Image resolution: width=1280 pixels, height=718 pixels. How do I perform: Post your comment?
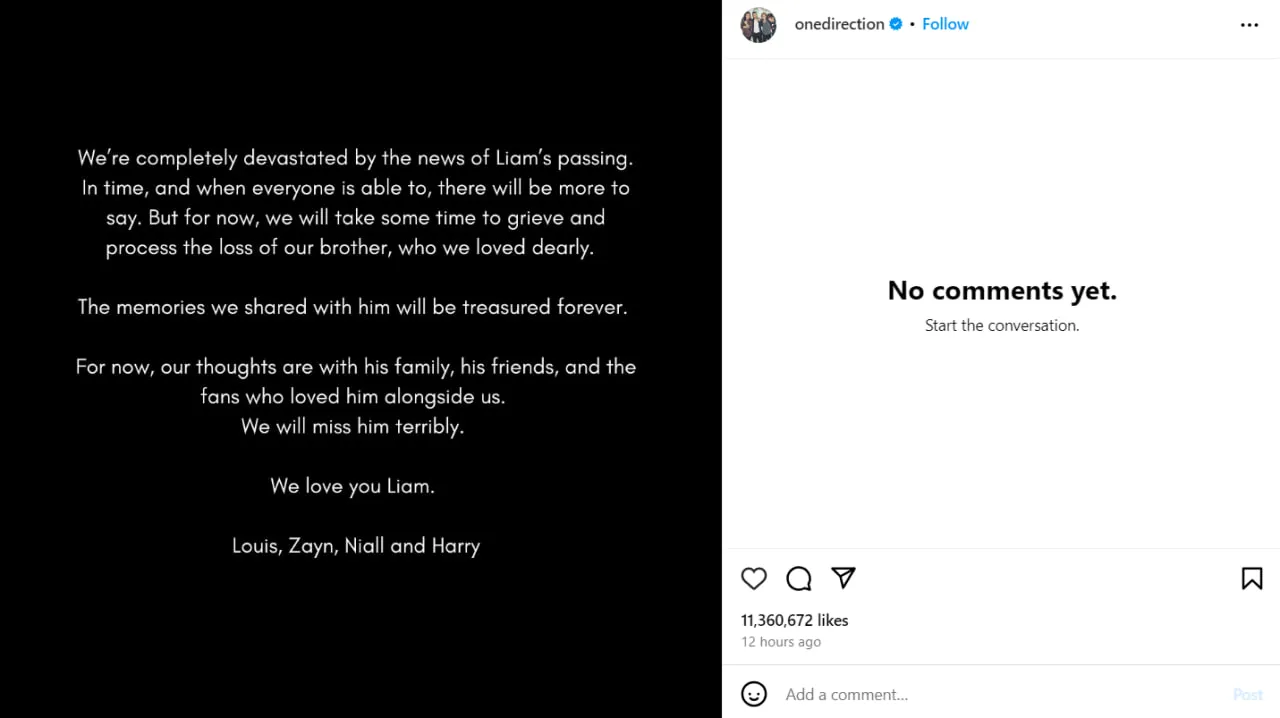click(1247, 693)
